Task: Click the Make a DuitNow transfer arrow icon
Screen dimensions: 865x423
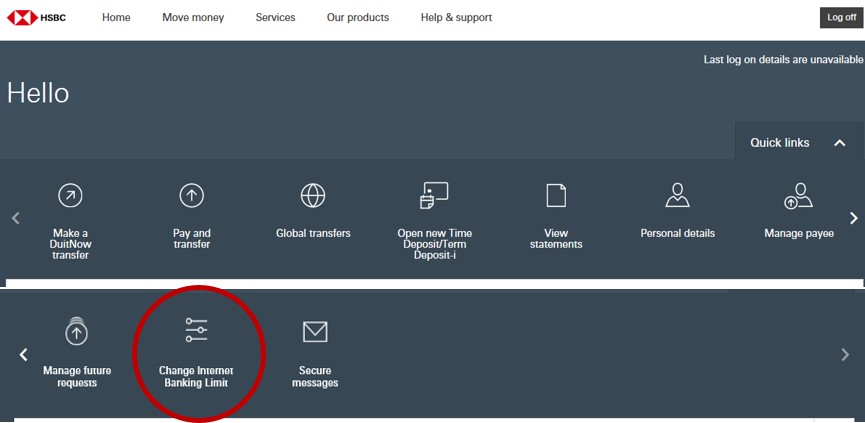Action: 70,195
